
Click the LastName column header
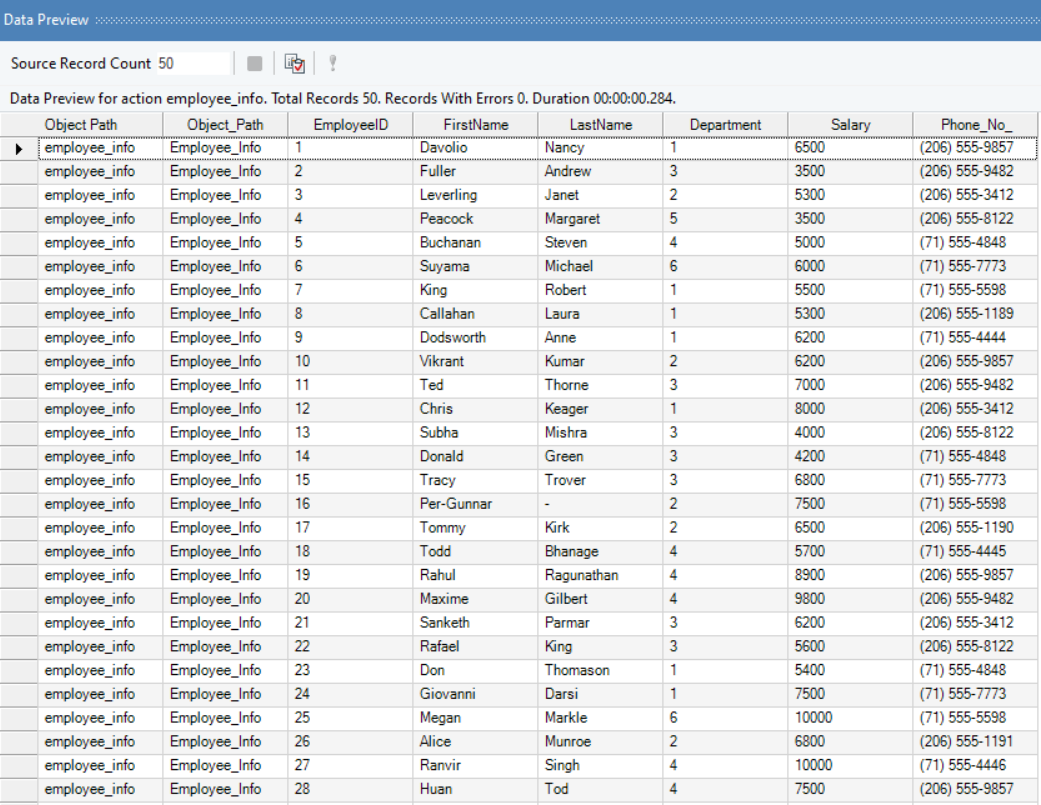click(600, 125)
